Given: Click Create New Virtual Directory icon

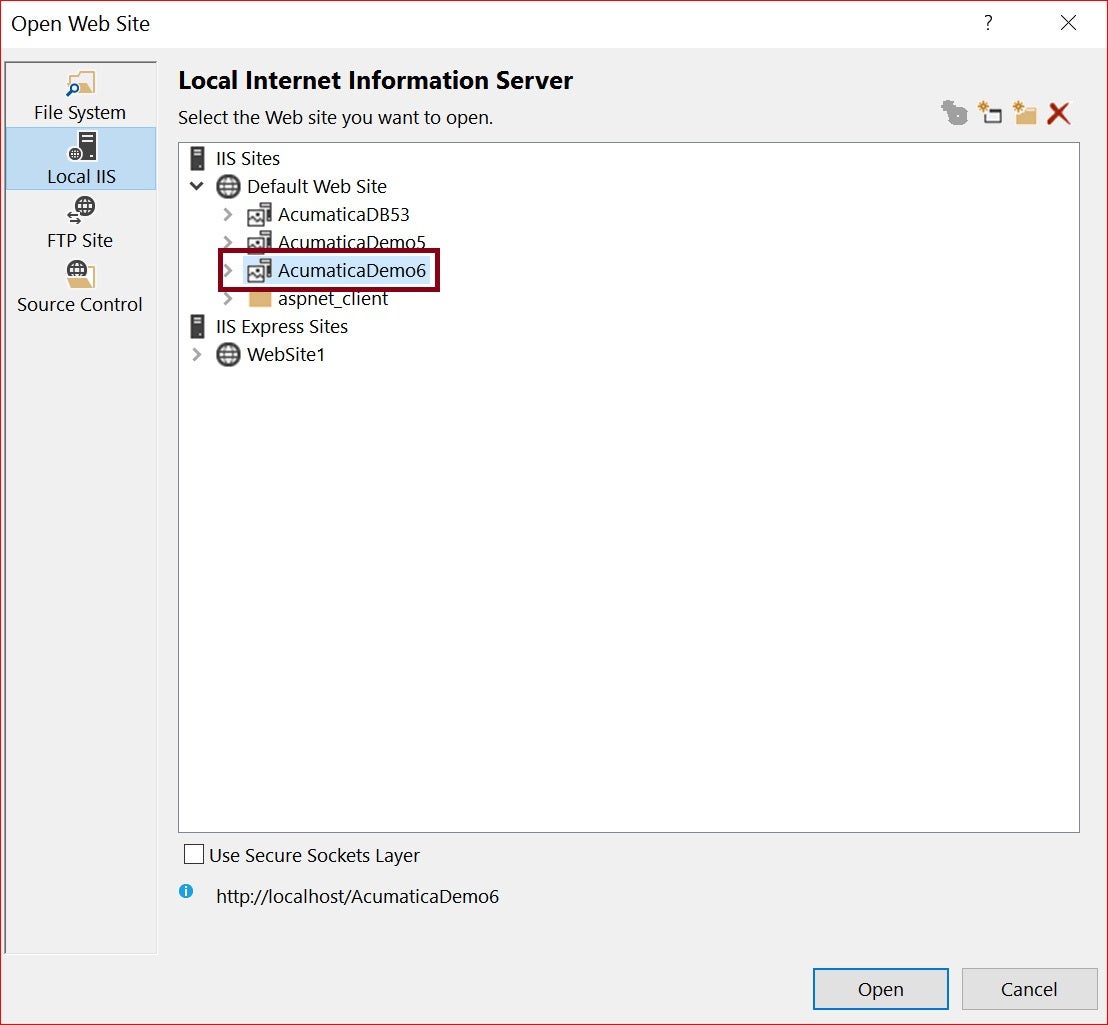Looking at the screenshot, I should pos(1024,113).
